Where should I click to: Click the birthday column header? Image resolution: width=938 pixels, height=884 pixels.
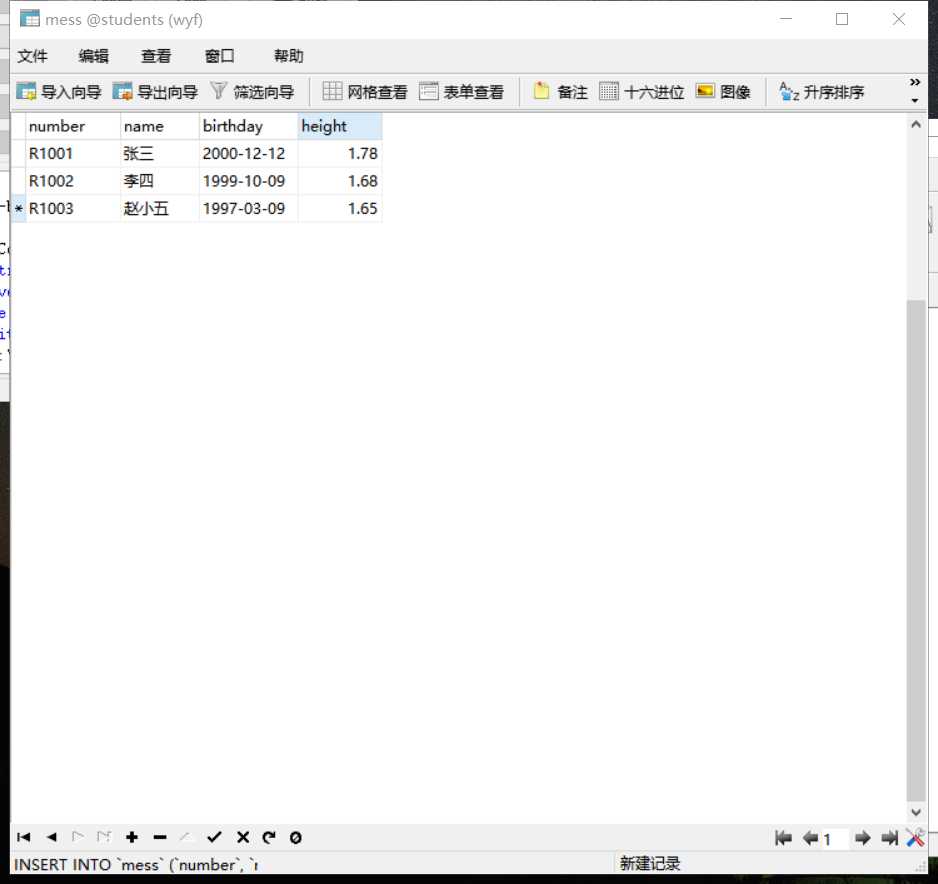tap(248, 126)
